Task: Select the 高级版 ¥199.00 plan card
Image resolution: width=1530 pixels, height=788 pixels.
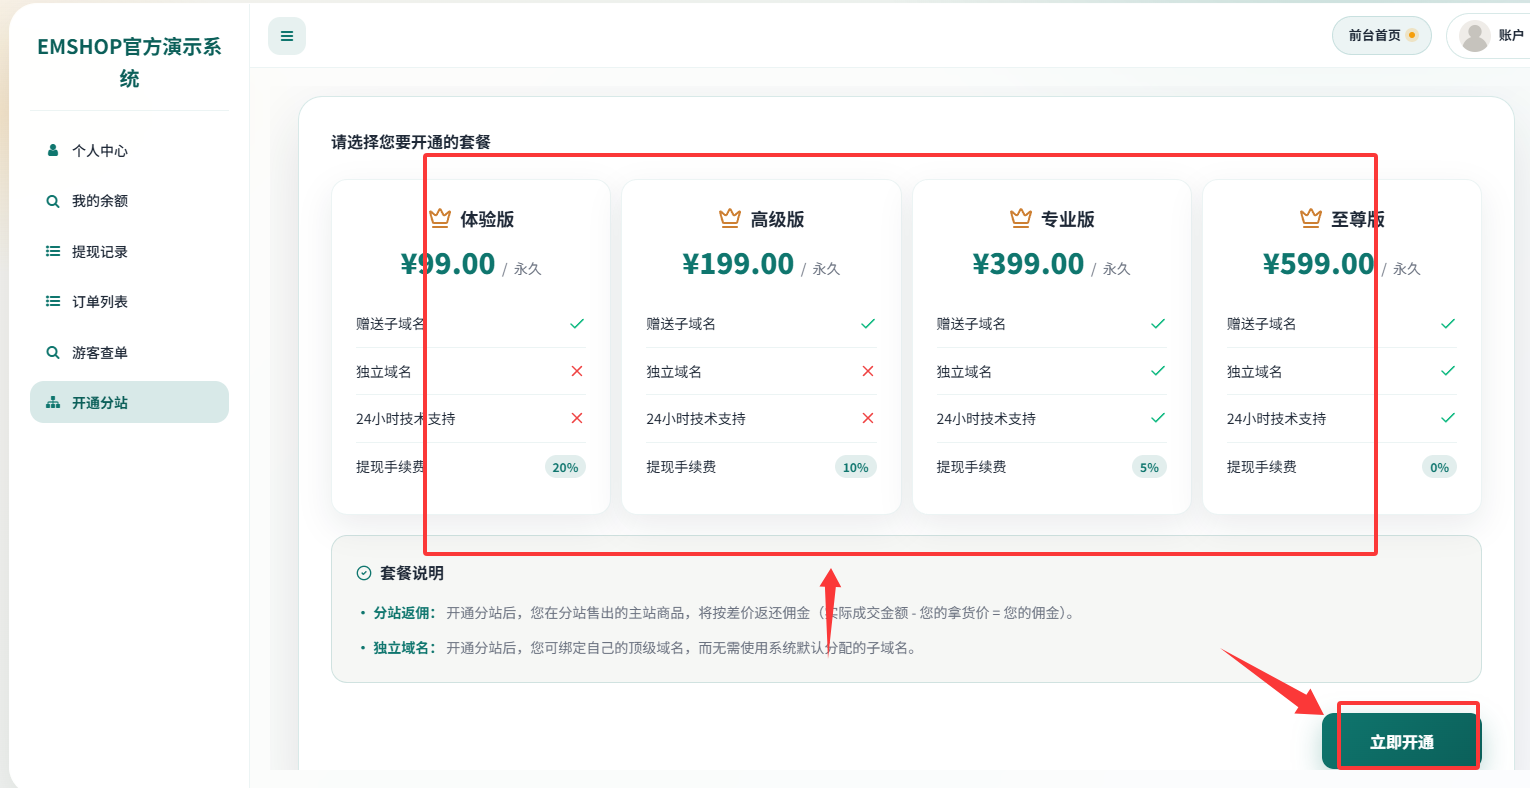Action: tap(760, 346)
